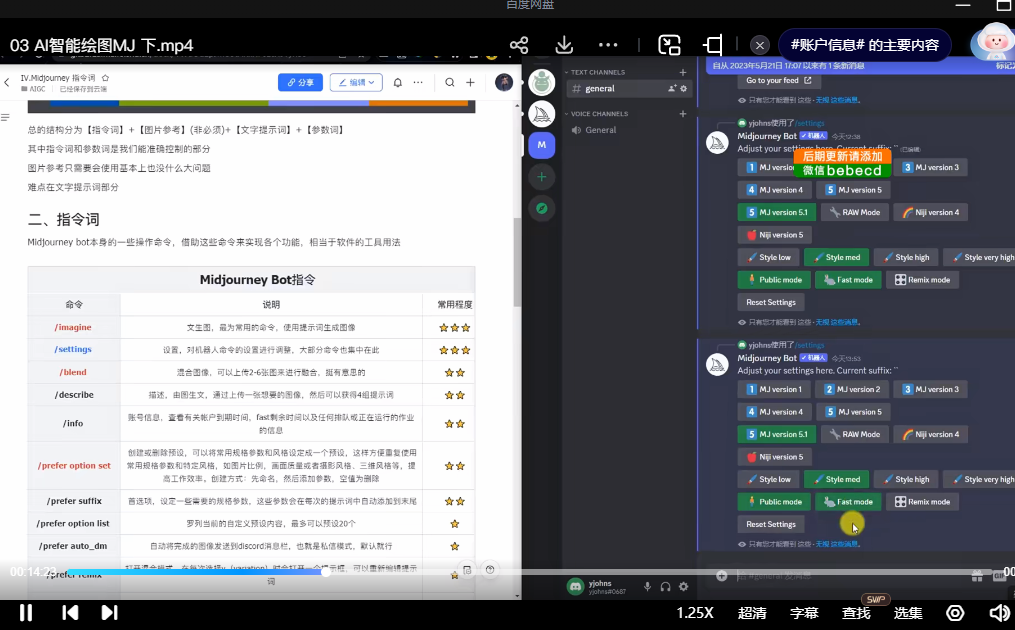
Task: Click Reset Settings in lower message
Action: click(x=770, y=524)
